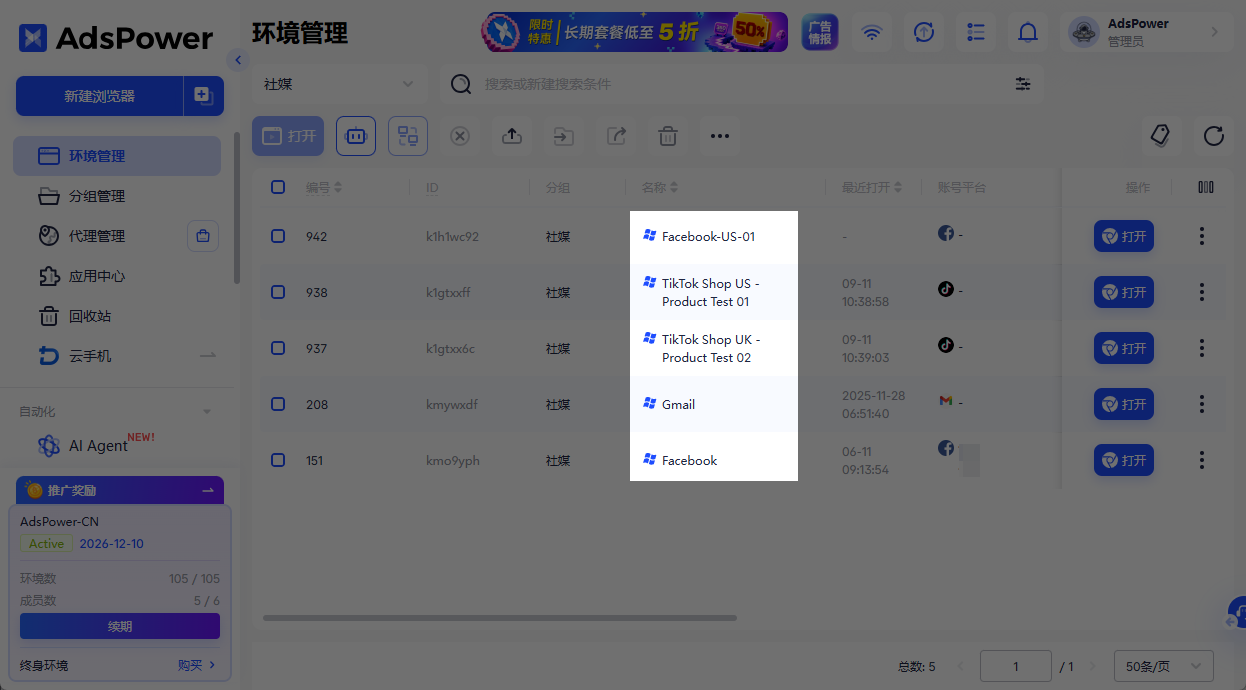
Task: Collapse the sidebar with arrow handle
Action: (238, 60)
